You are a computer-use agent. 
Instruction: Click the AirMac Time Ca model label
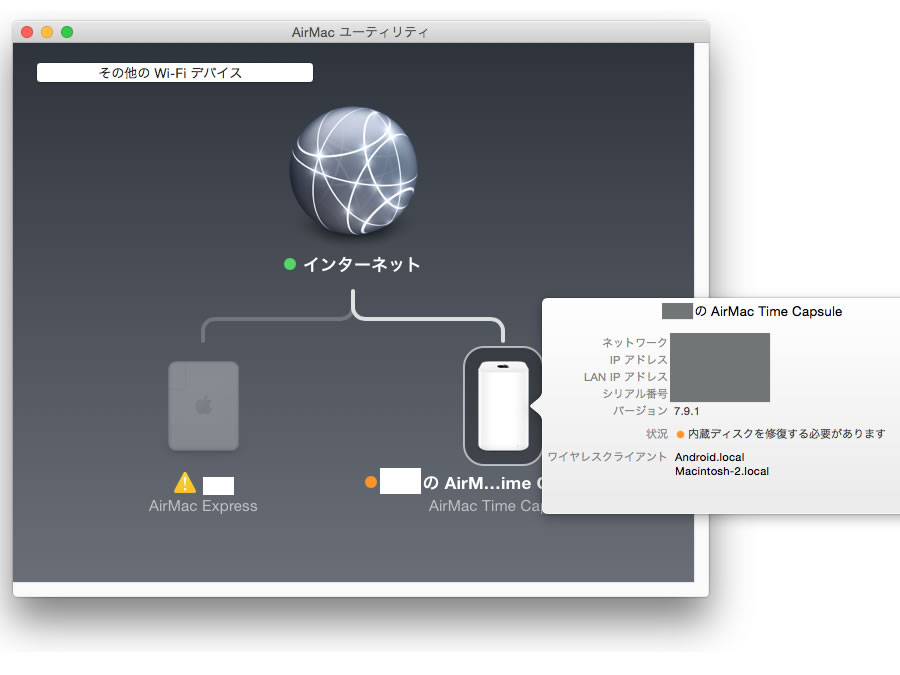[x=486, y=506]
